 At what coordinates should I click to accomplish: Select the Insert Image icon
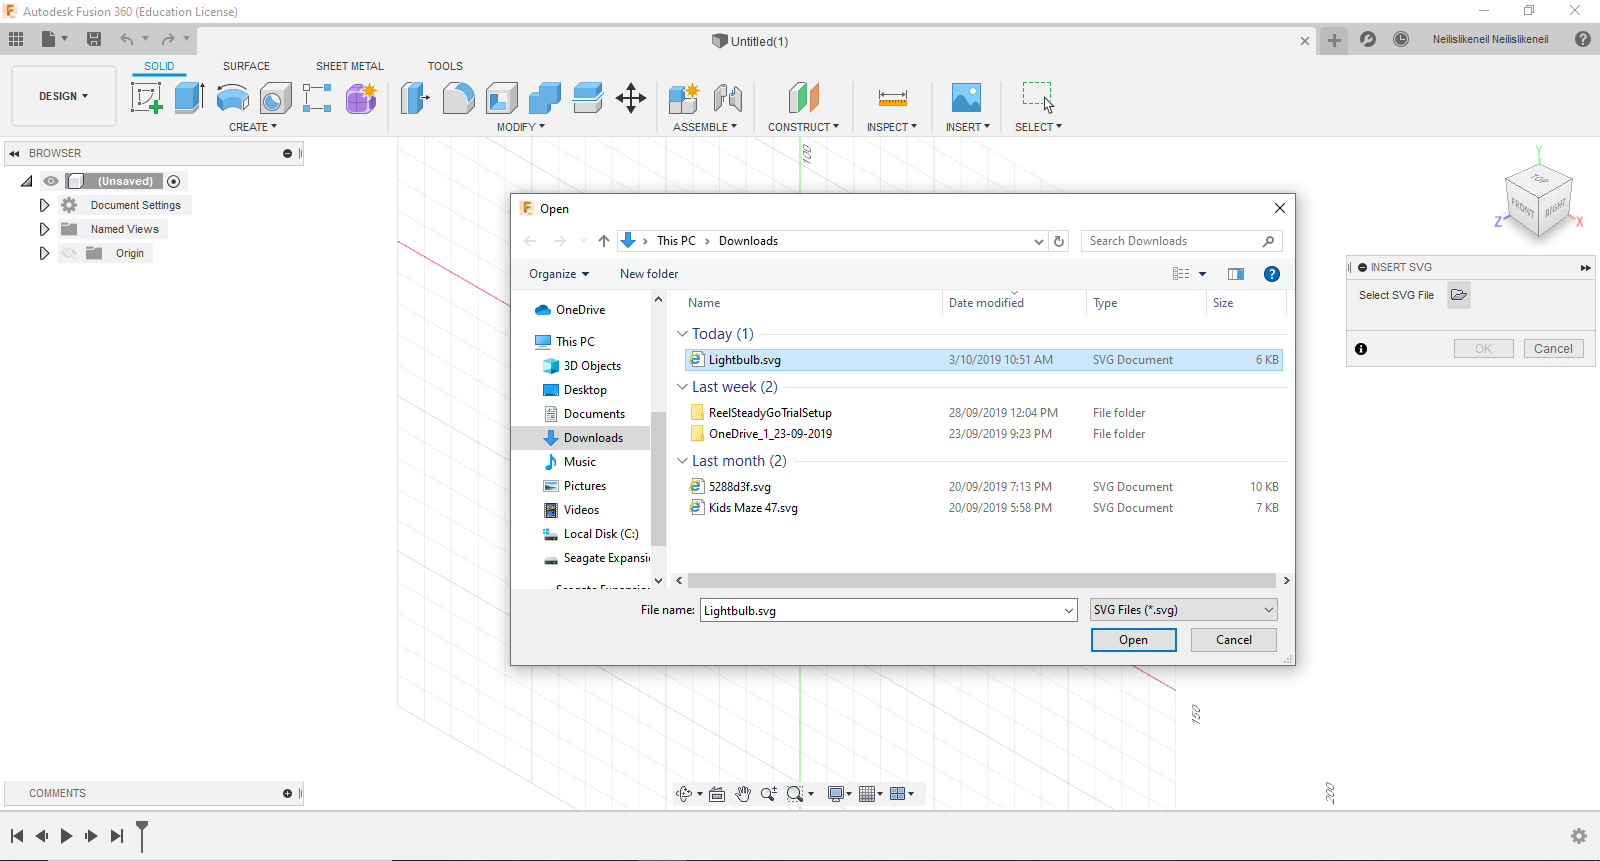tap(966, 98)
